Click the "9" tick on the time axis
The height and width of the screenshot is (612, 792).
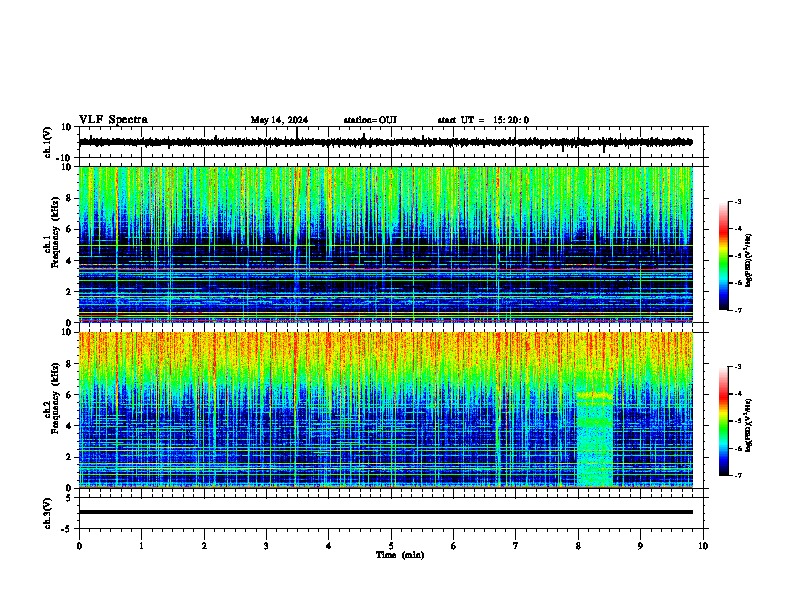point(640,546)
